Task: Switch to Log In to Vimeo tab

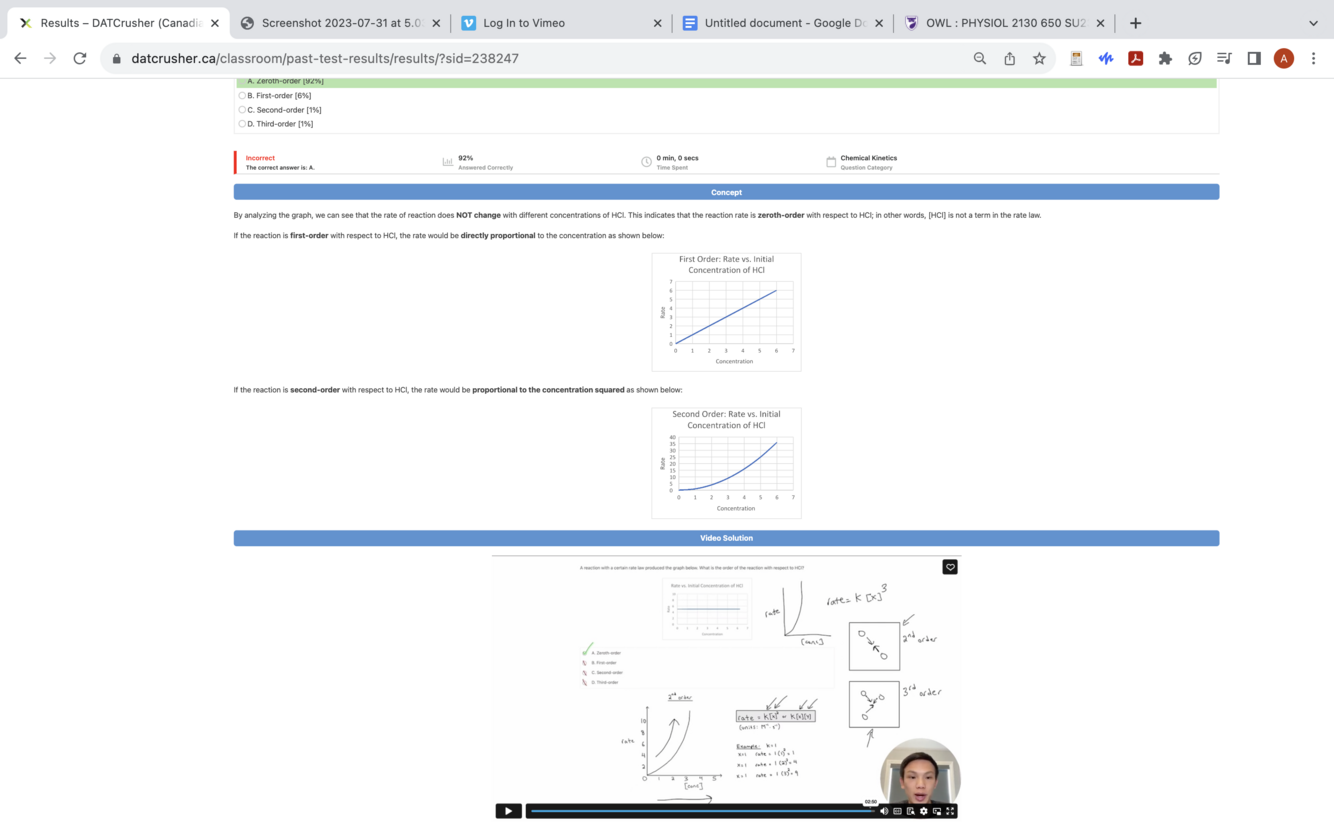Action: coord(560,23)
